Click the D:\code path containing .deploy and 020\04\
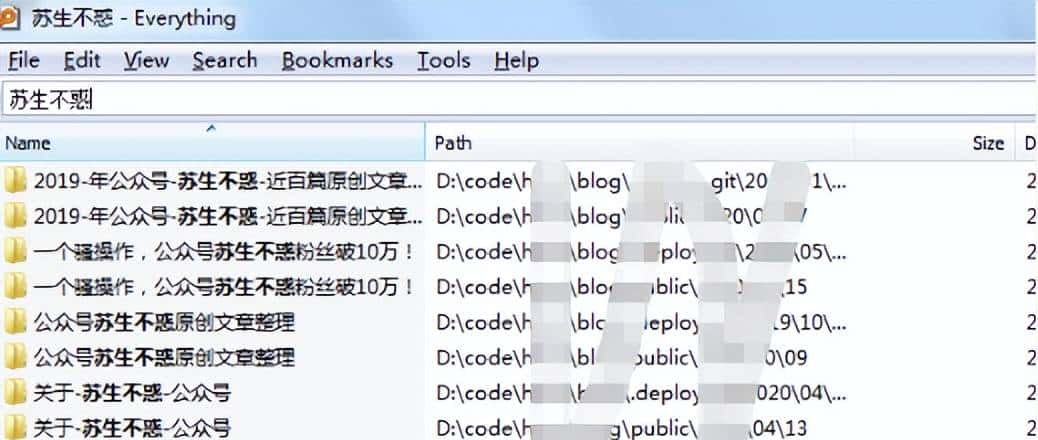 641,393
